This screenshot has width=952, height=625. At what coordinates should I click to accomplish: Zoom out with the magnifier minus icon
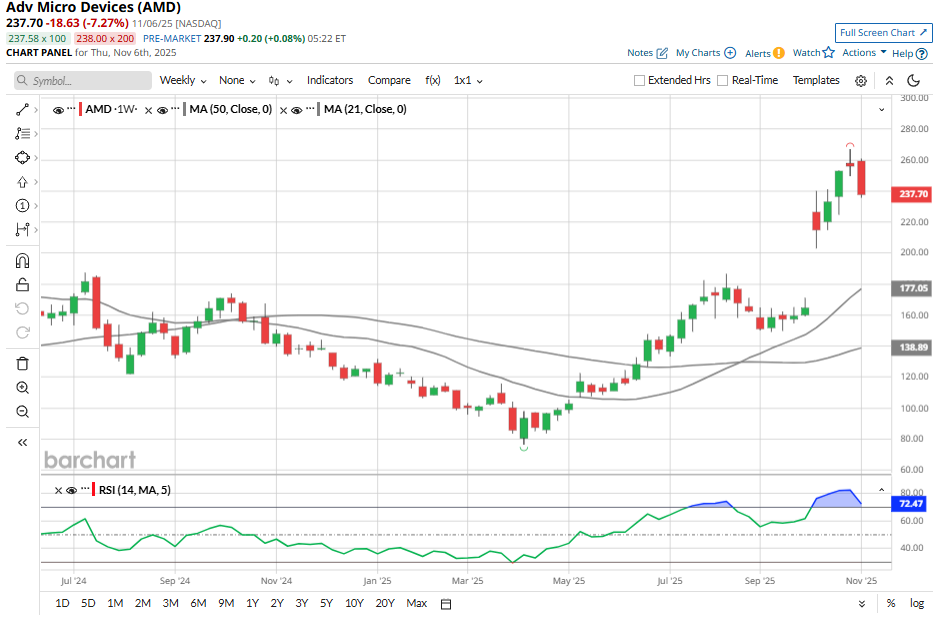[x=22, y=412]
